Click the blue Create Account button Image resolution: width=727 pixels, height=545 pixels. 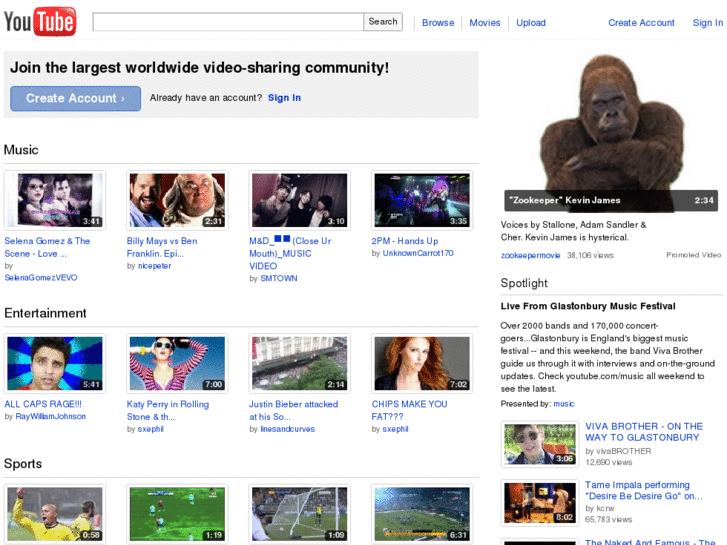point(75,98)
